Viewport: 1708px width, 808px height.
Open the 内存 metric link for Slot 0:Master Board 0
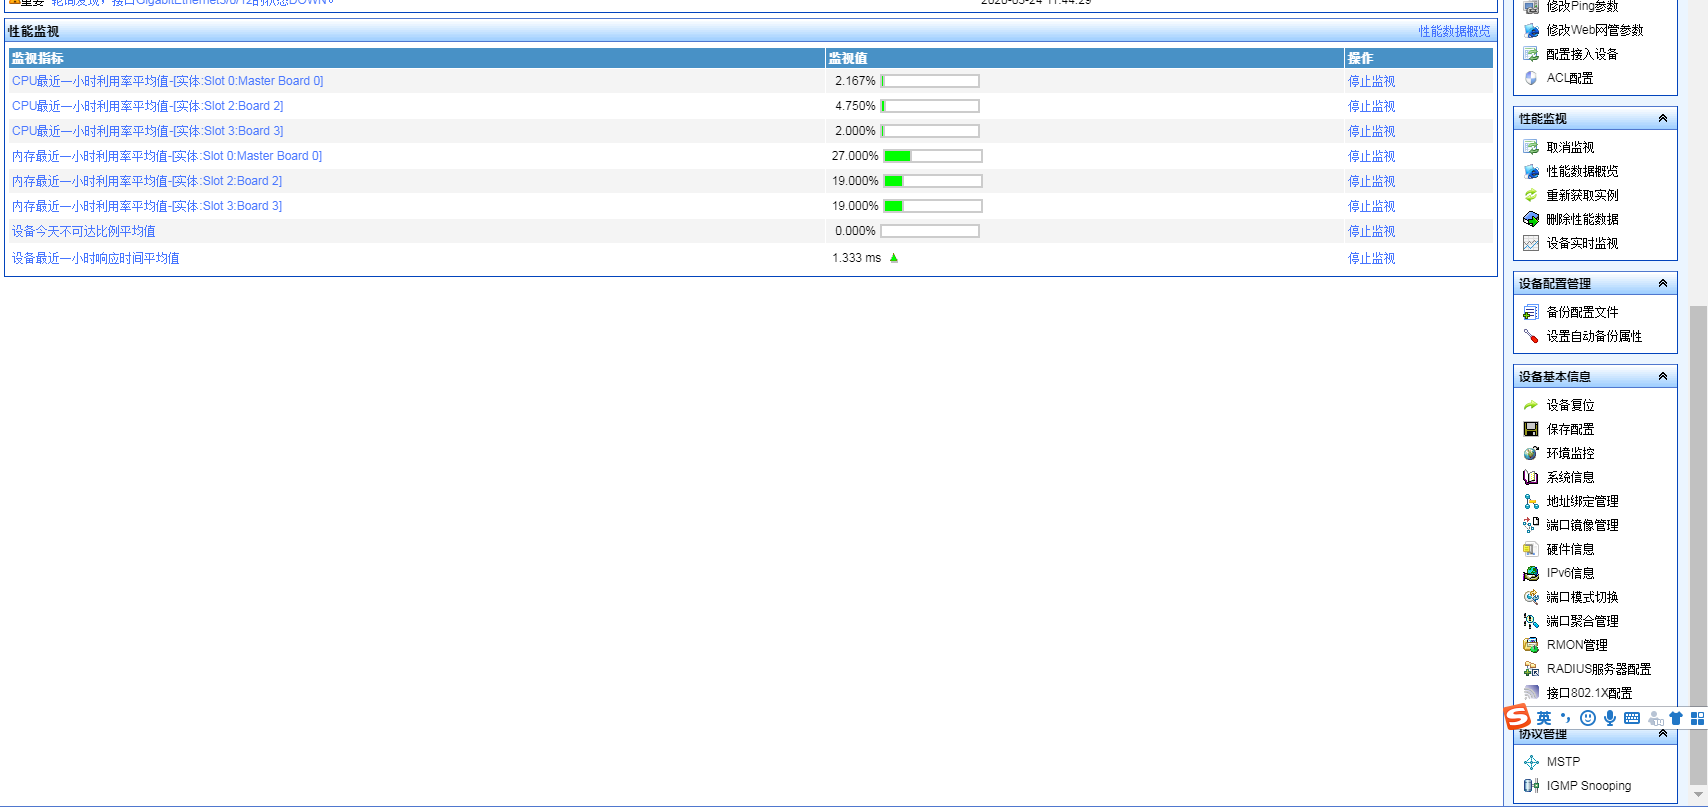(167, 156)
